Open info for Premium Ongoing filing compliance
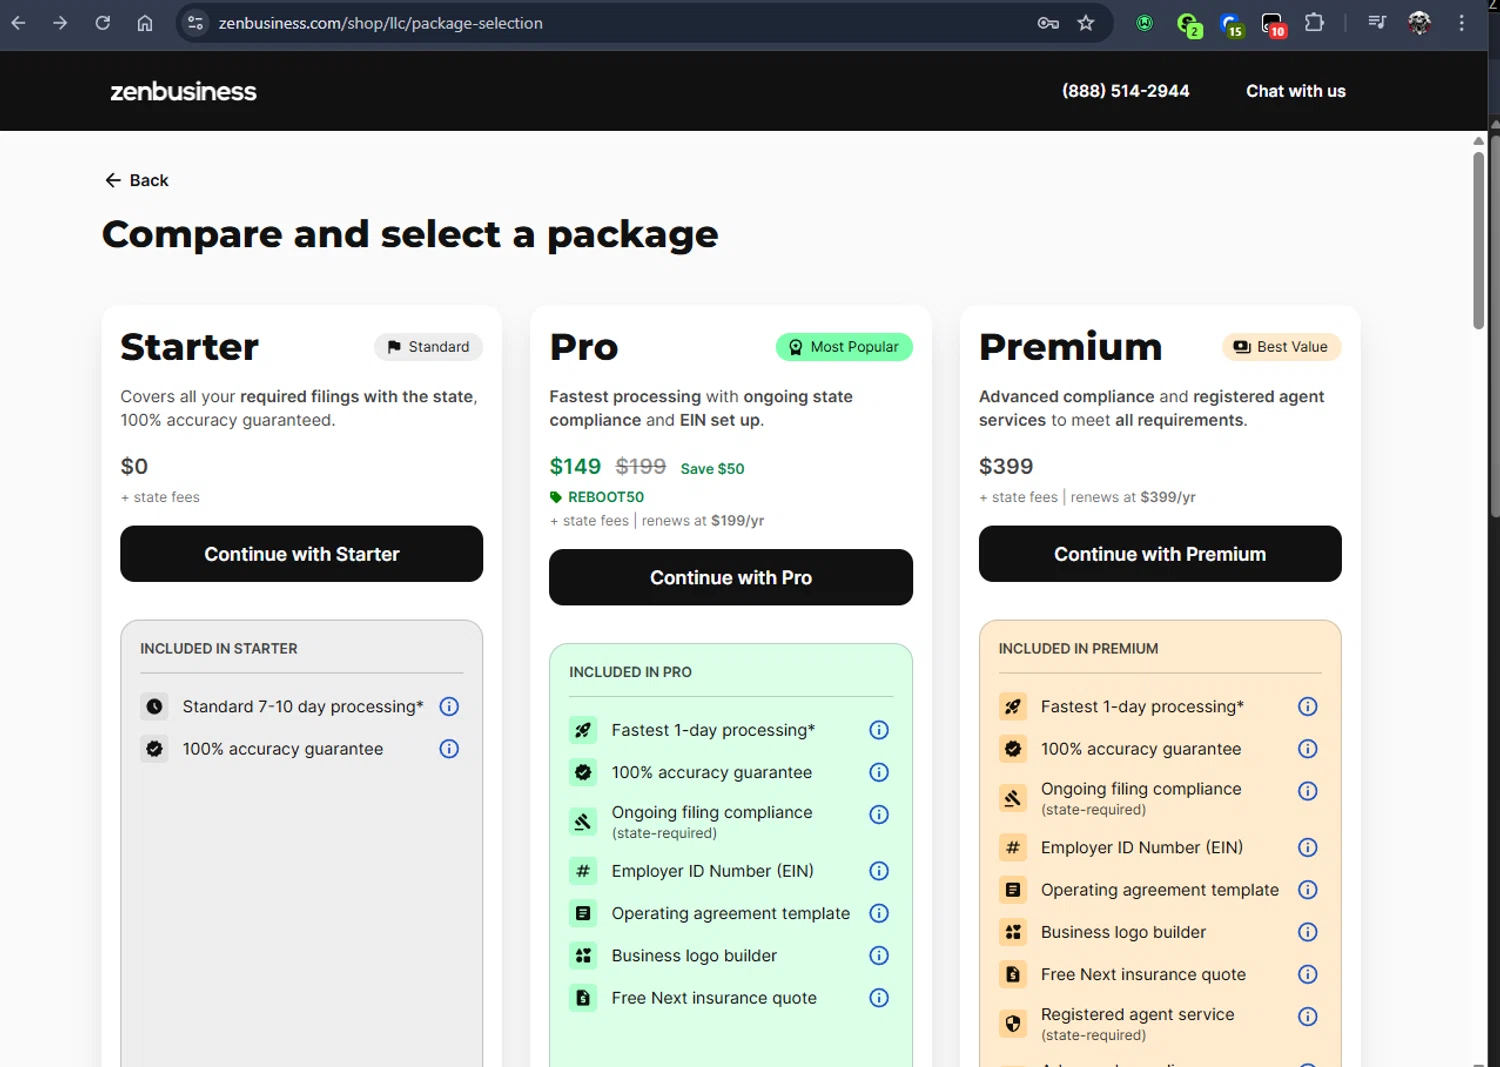This screenshot has width=1500, height=1067. (1307, 791)
